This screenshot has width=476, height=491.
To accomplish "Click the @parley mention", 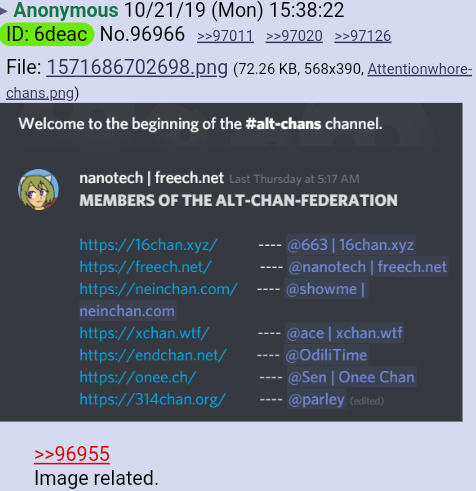I will pos(316,399).
